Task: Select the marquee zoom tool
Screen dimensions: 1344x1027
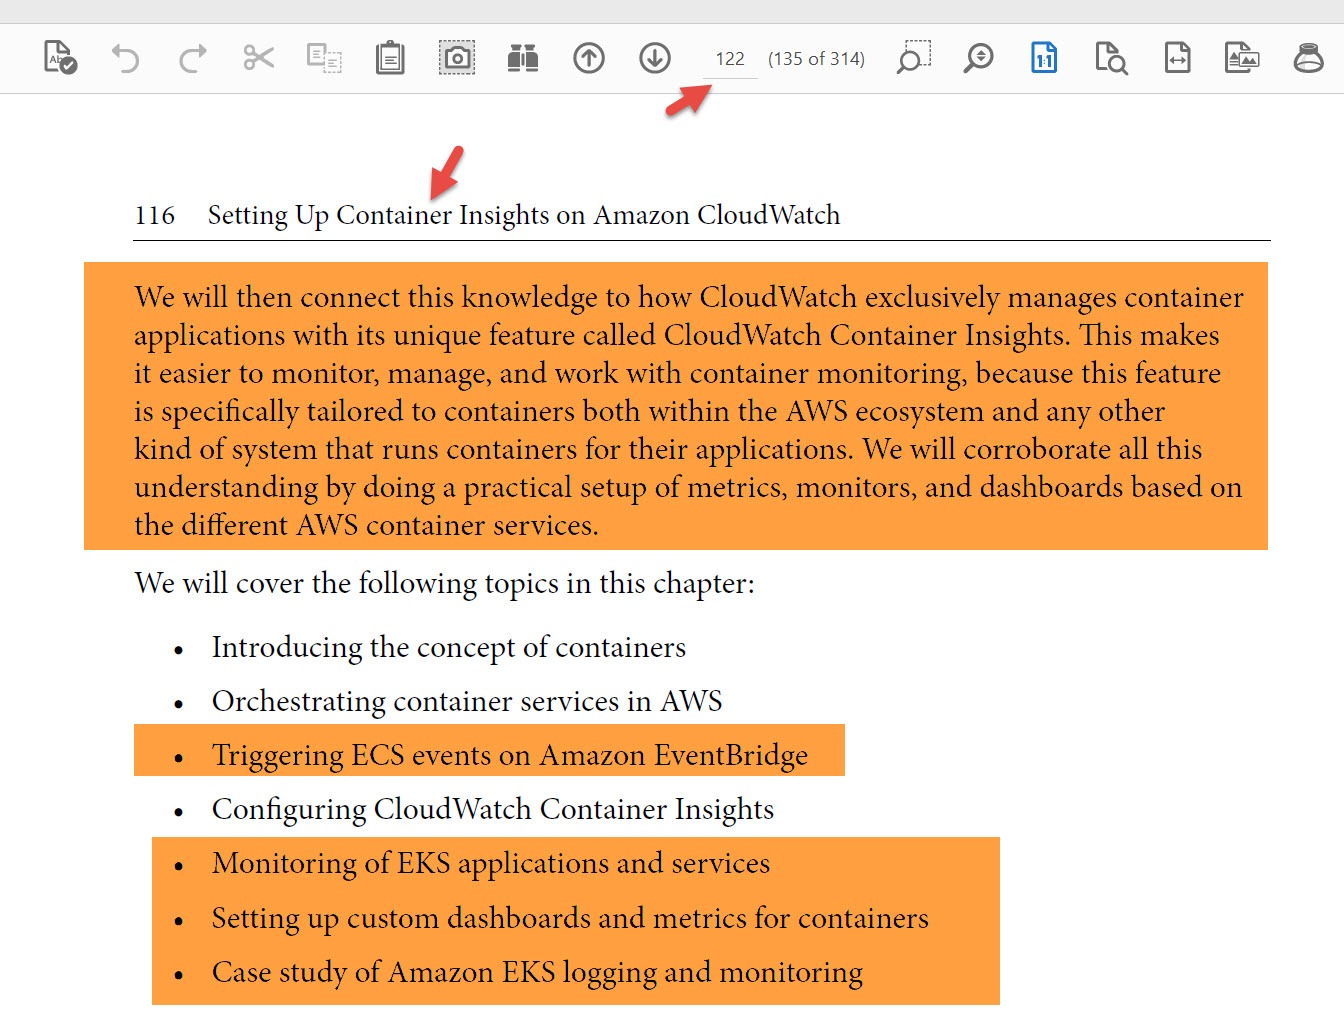Action: pos(913,58)
